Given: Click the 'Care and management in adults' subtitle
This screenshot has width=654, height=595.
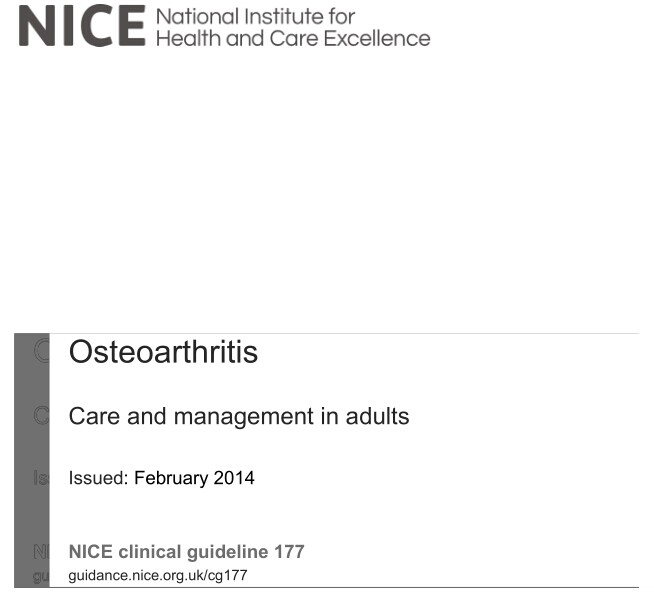Looking at the screenshot, I should coord(239,416).
